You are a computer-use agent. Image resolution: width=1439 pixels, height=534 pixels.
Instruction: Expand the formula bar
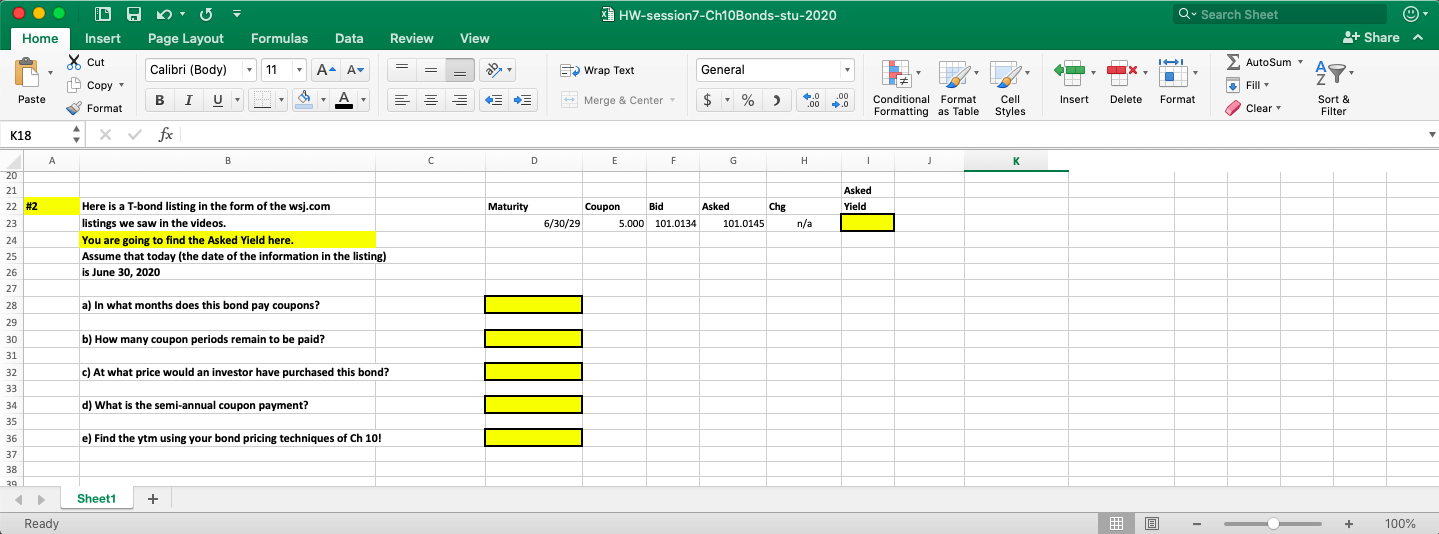[x=1431, y=134]
